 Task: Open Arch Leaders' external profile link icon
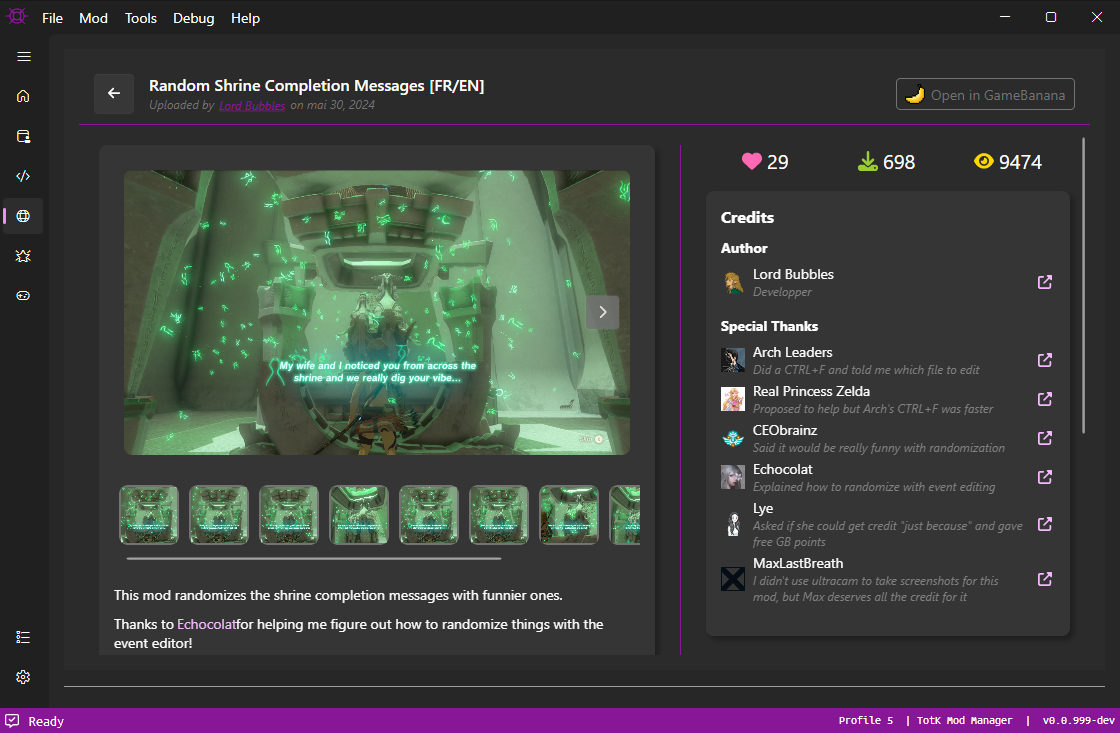(1044, 360)
